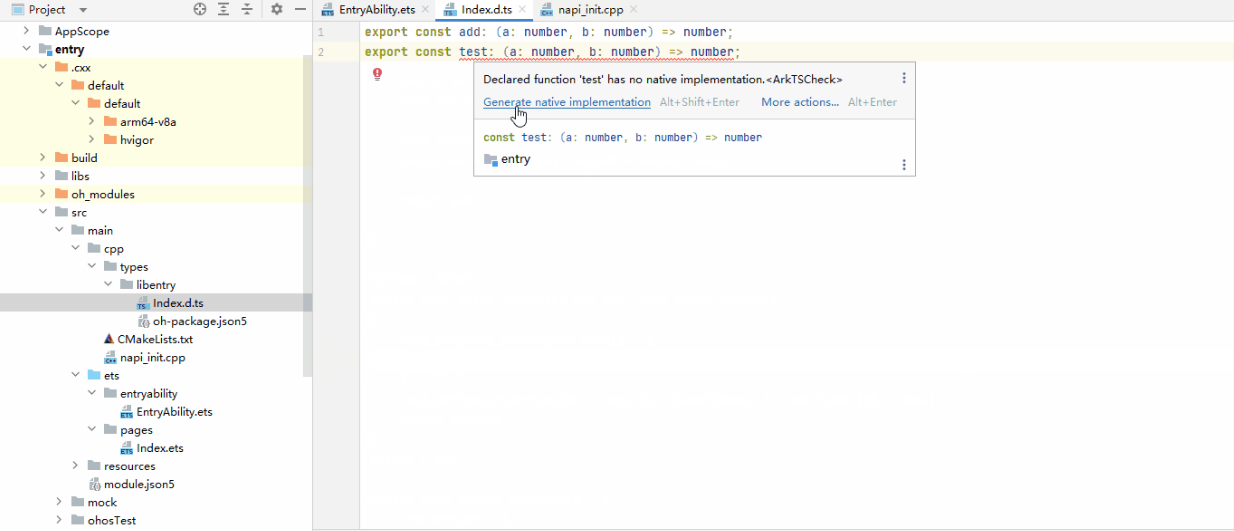The width and height of the screenshot is (1234, 531).
Task: Click the entry module label in tooltip
Action: click(x=515, y=159)
